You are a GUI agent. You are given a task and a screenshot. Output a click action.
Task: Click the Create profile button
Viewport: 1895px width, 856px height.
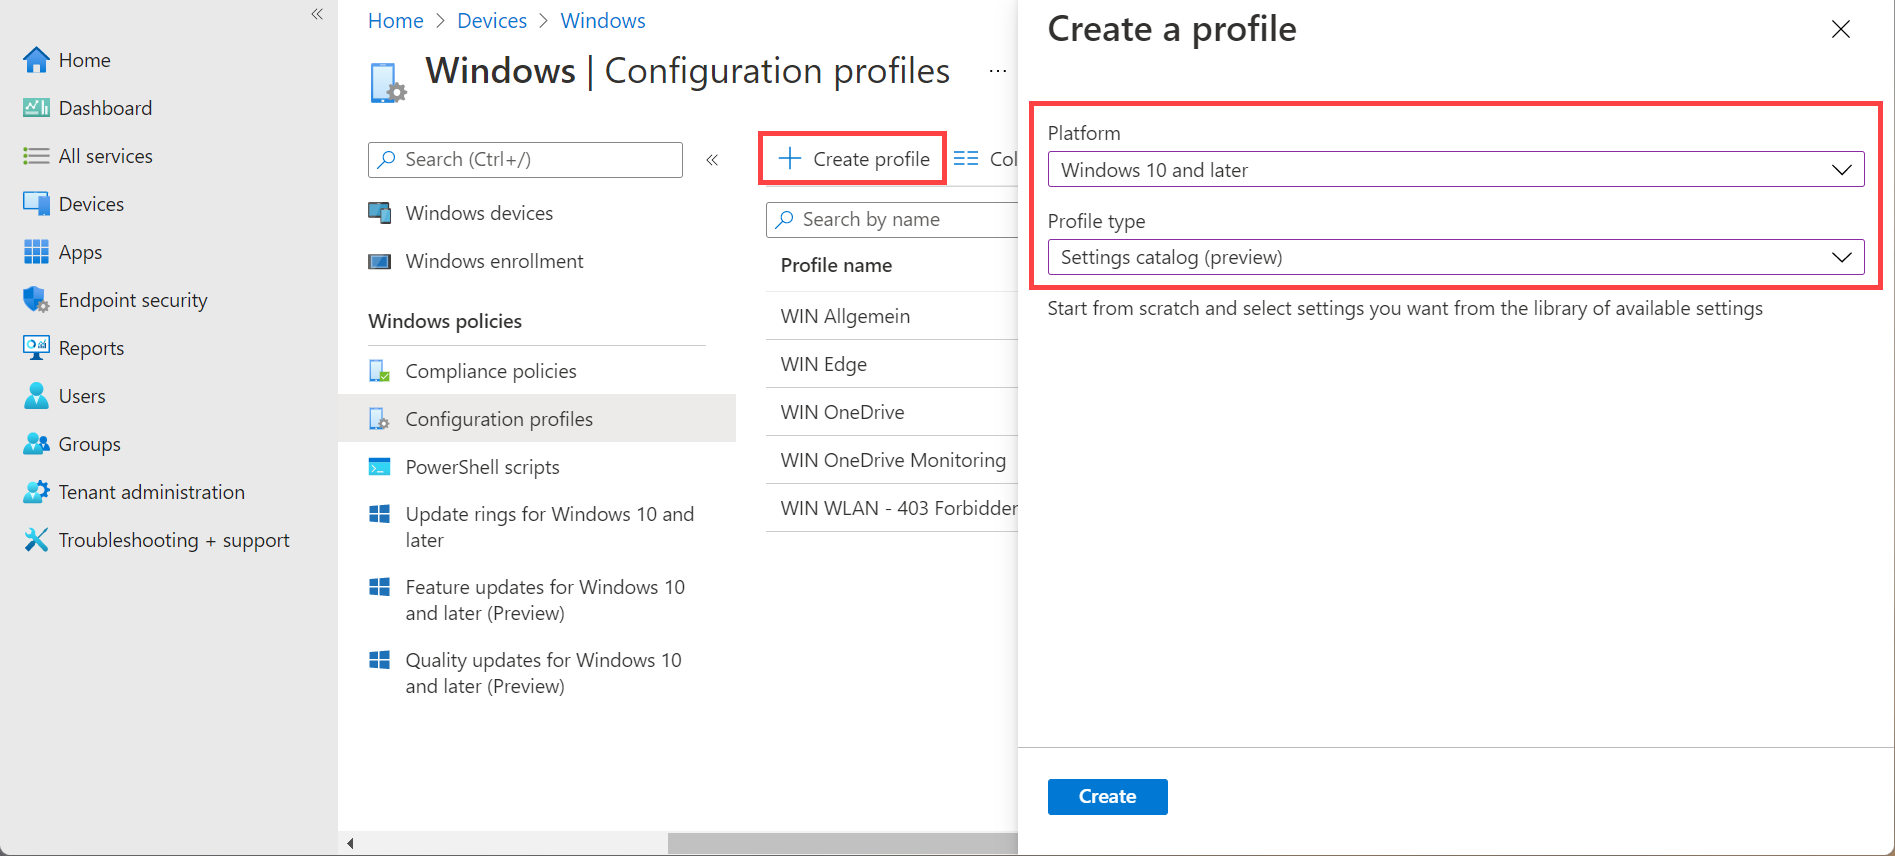[853, 159]
